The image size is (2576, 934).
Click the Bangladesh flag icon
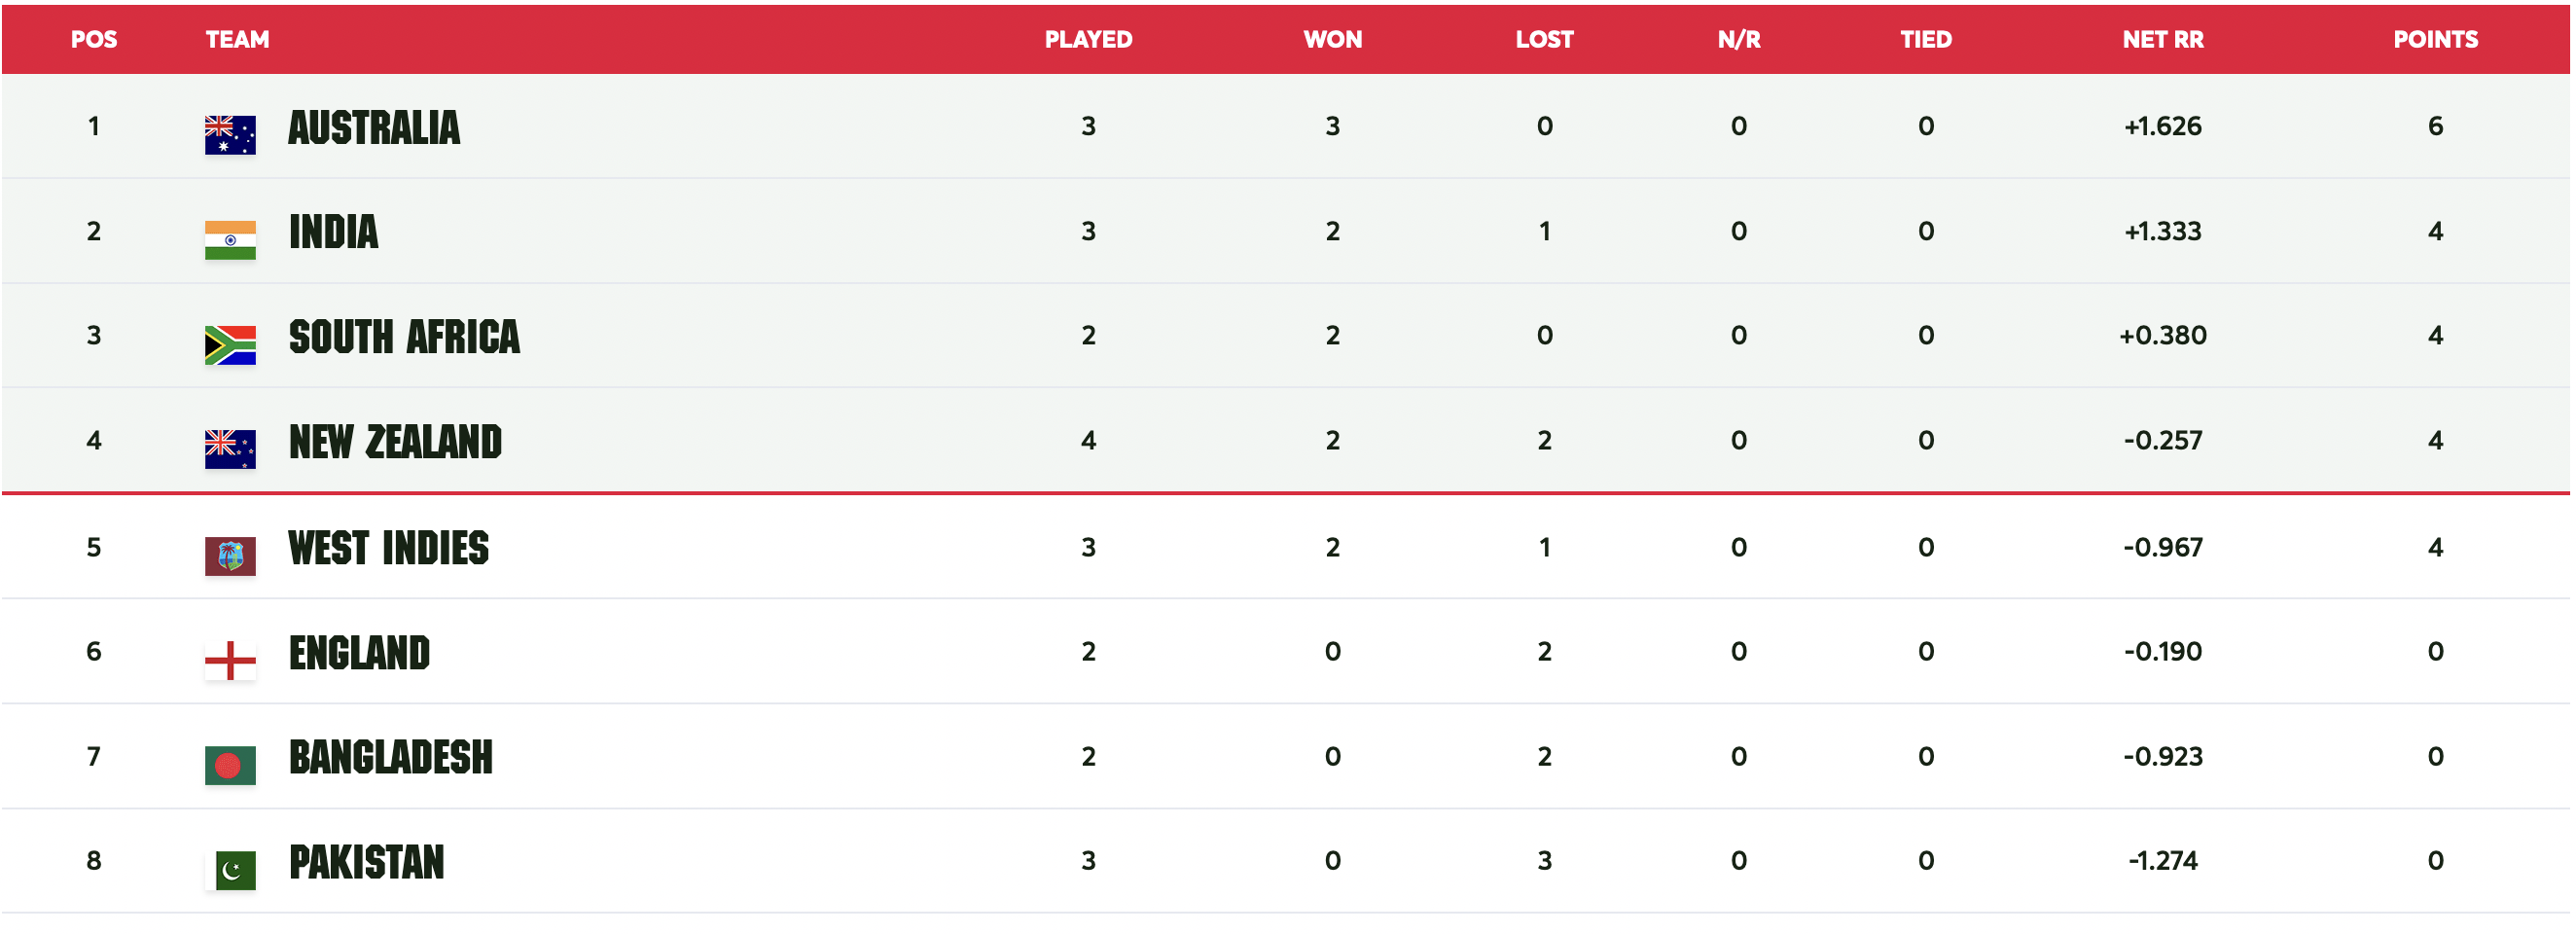[x=230, y=766]
